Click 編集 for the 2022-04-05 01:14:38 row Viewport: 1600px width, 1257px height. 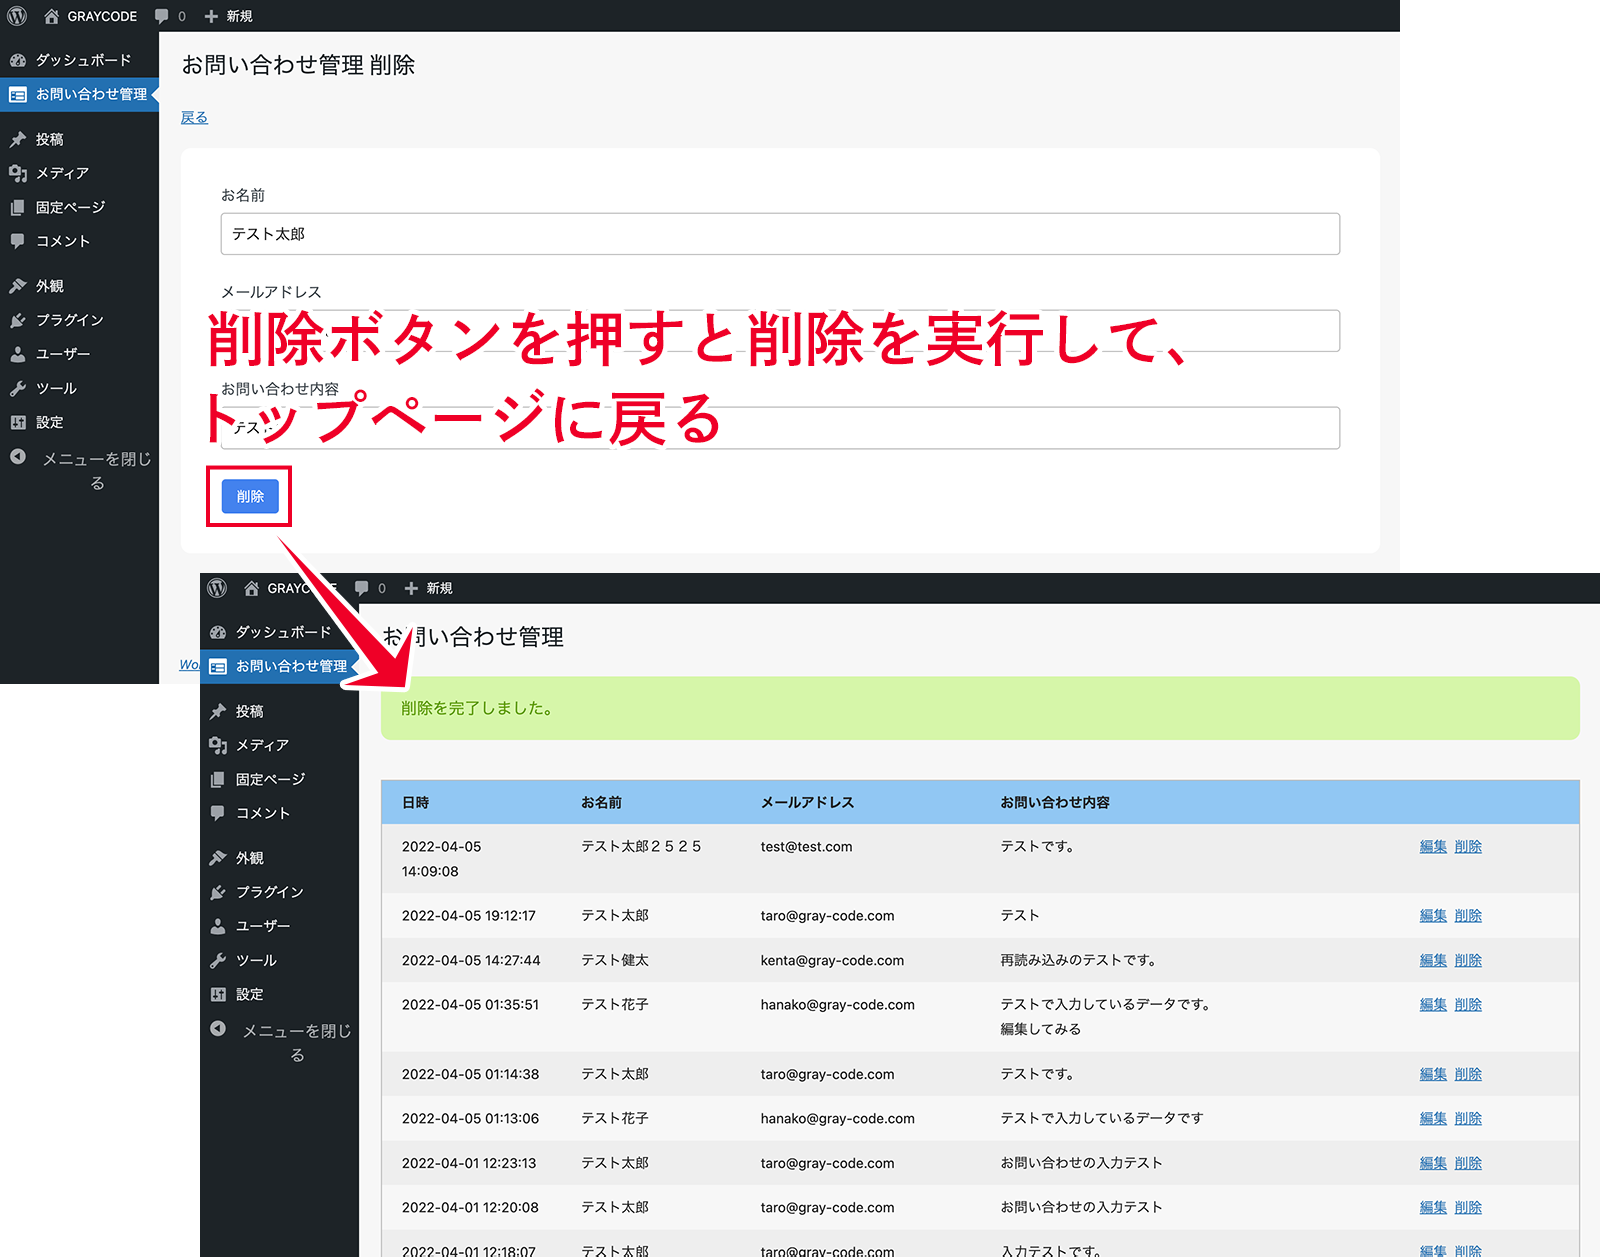click(1433, 1074)
